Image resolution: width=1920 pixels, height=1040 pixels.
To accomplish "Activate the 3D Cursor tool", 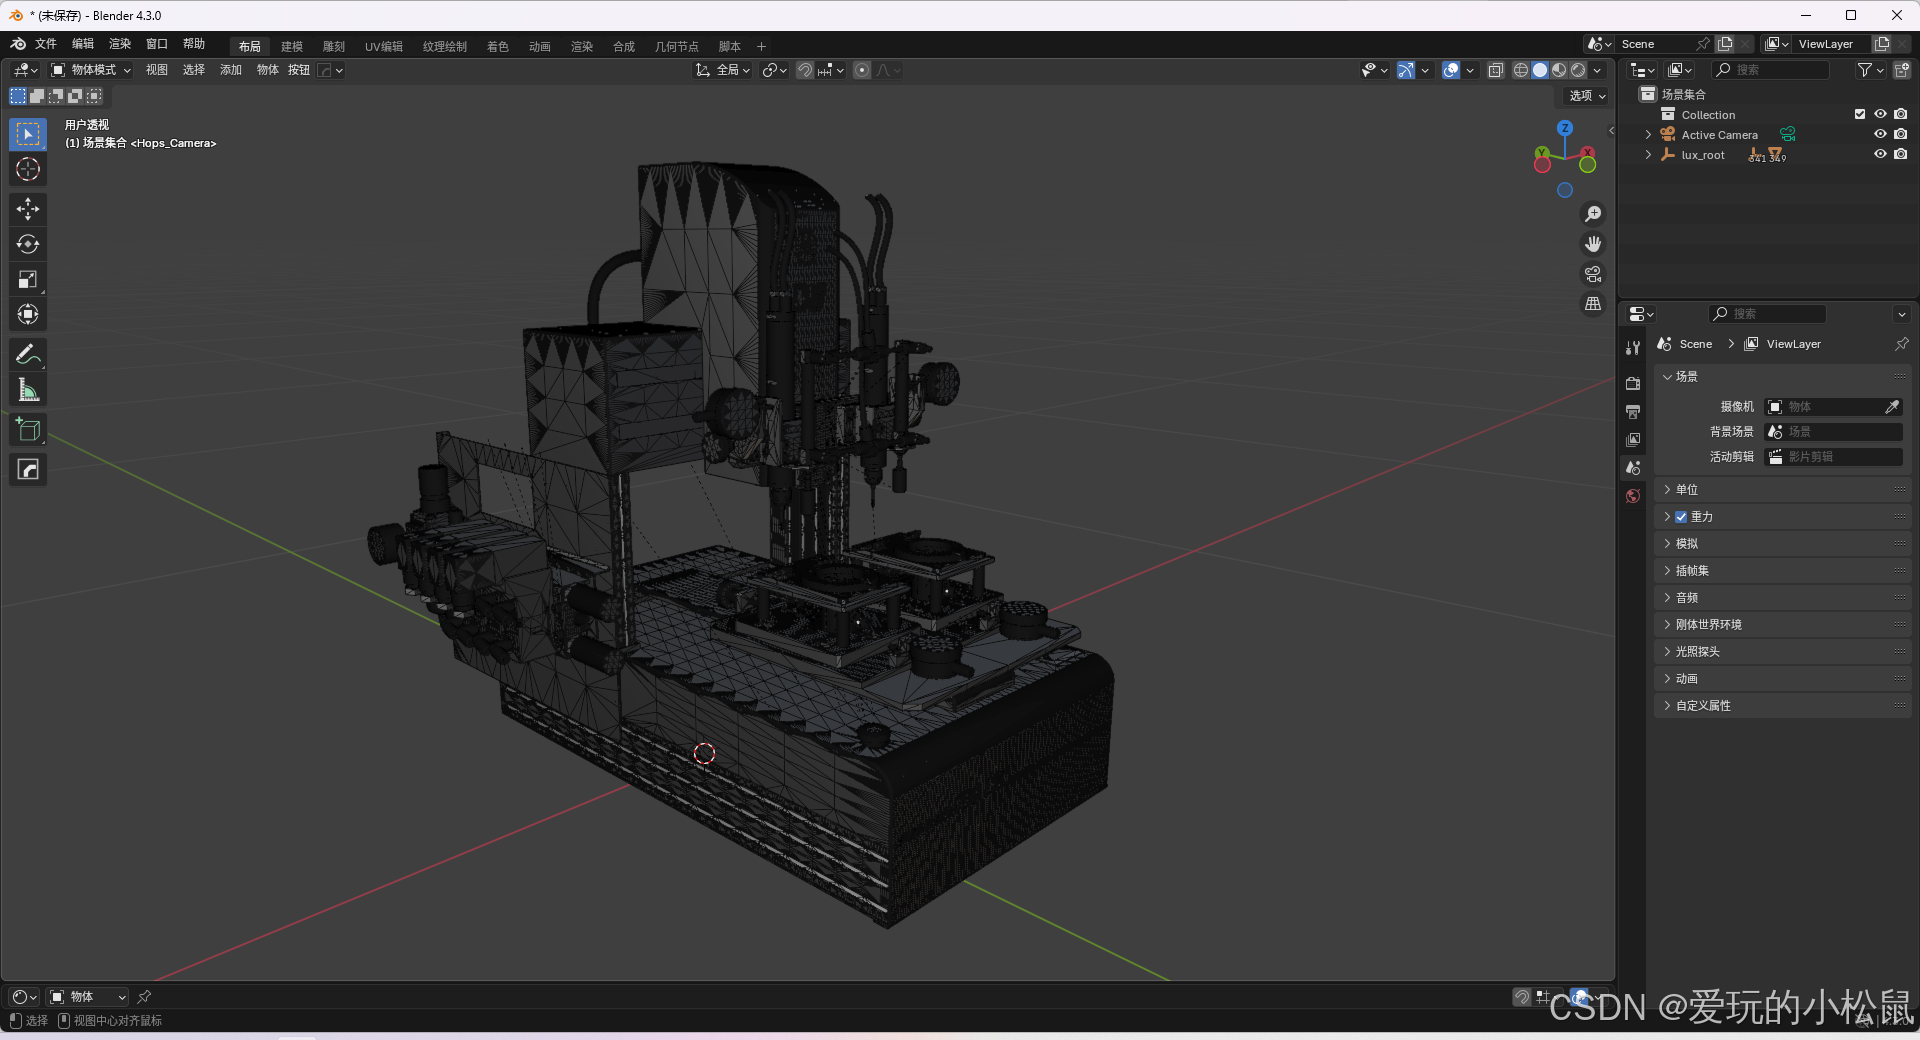I will (x=28, y=169).
